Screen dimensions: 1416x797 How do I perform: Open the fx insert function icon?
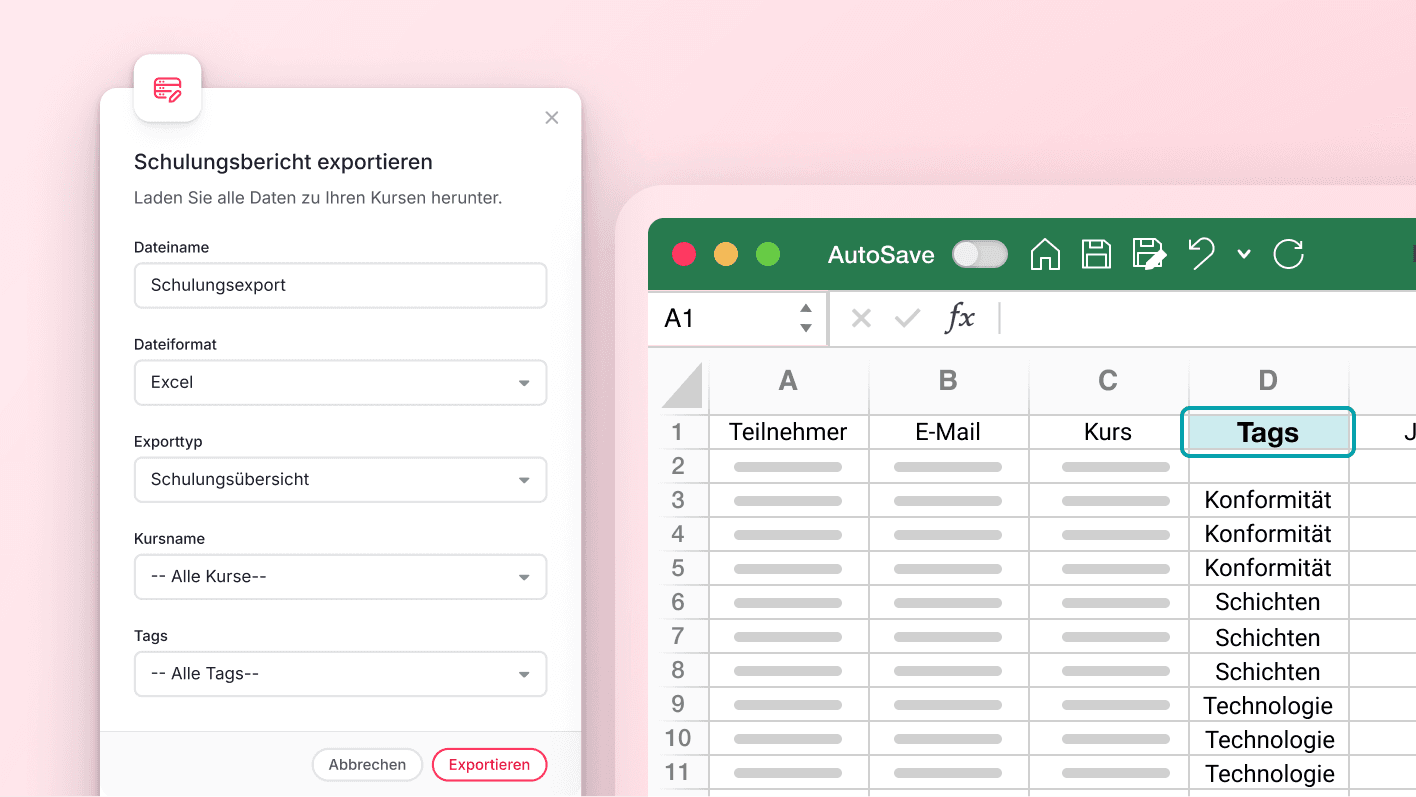(x=960, y=319)
